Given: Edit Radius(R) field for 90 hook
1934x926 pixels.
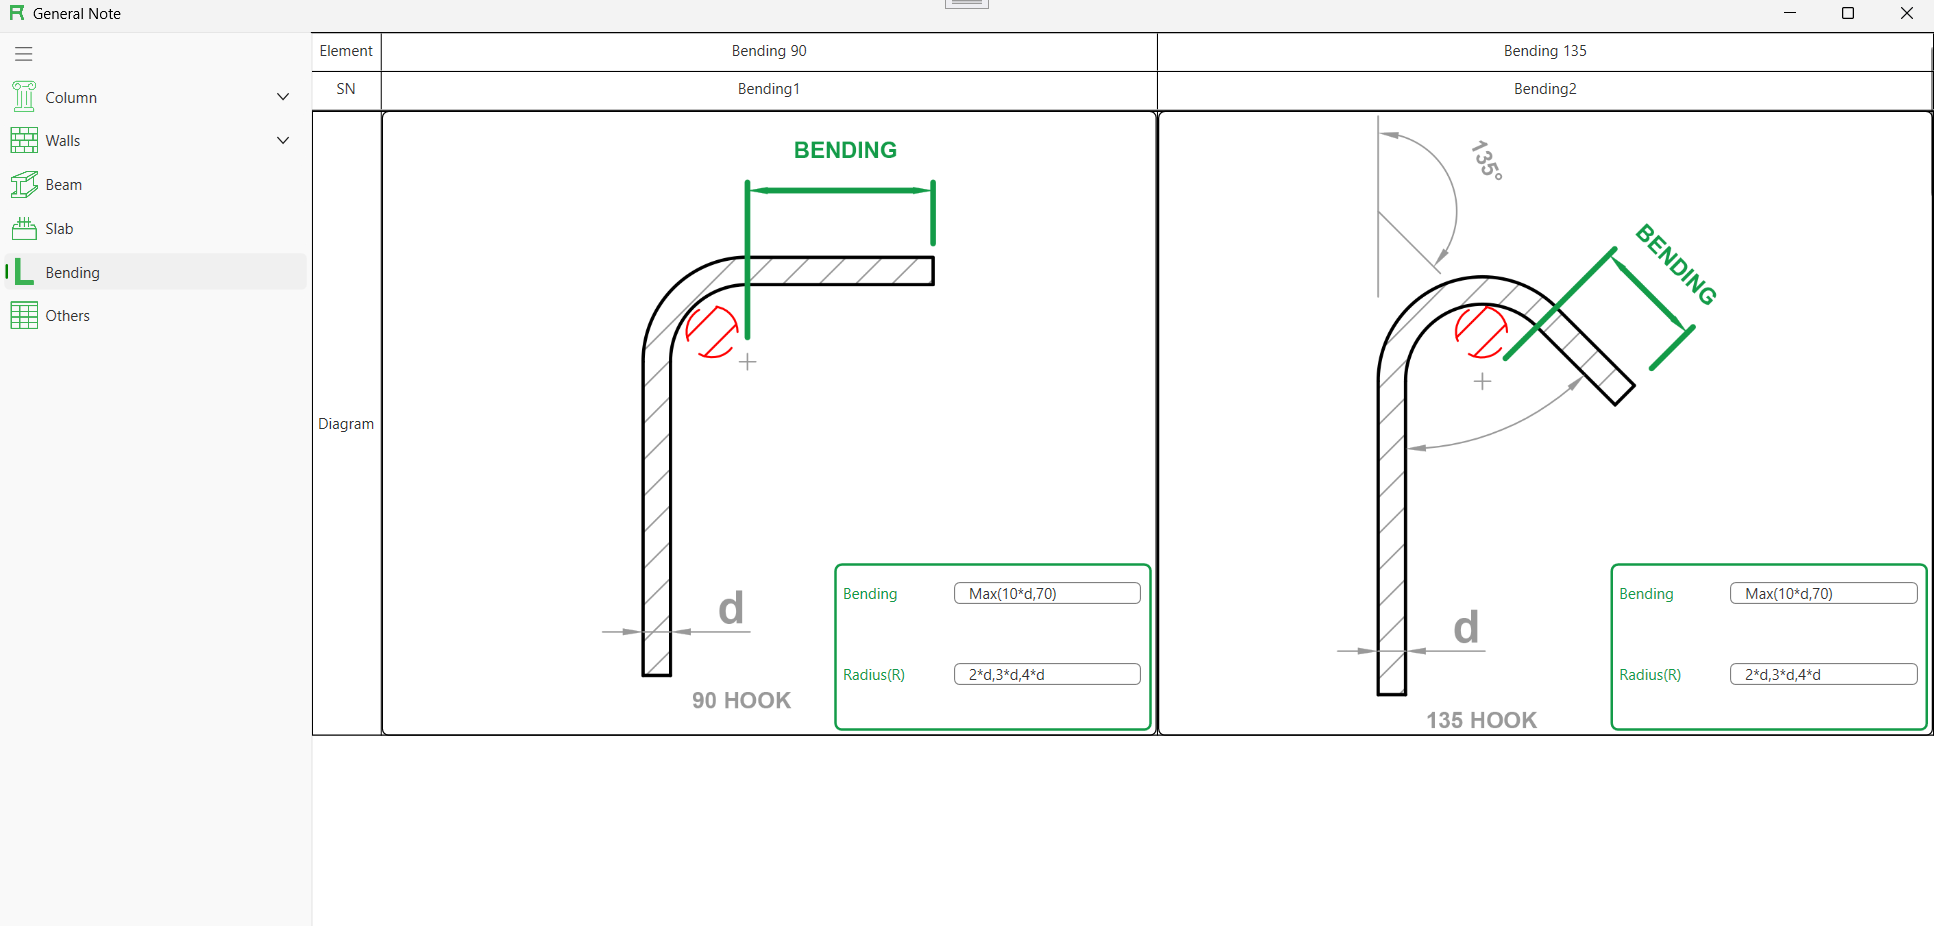Looking at the screenshot, I should [x=1047, y=675].
